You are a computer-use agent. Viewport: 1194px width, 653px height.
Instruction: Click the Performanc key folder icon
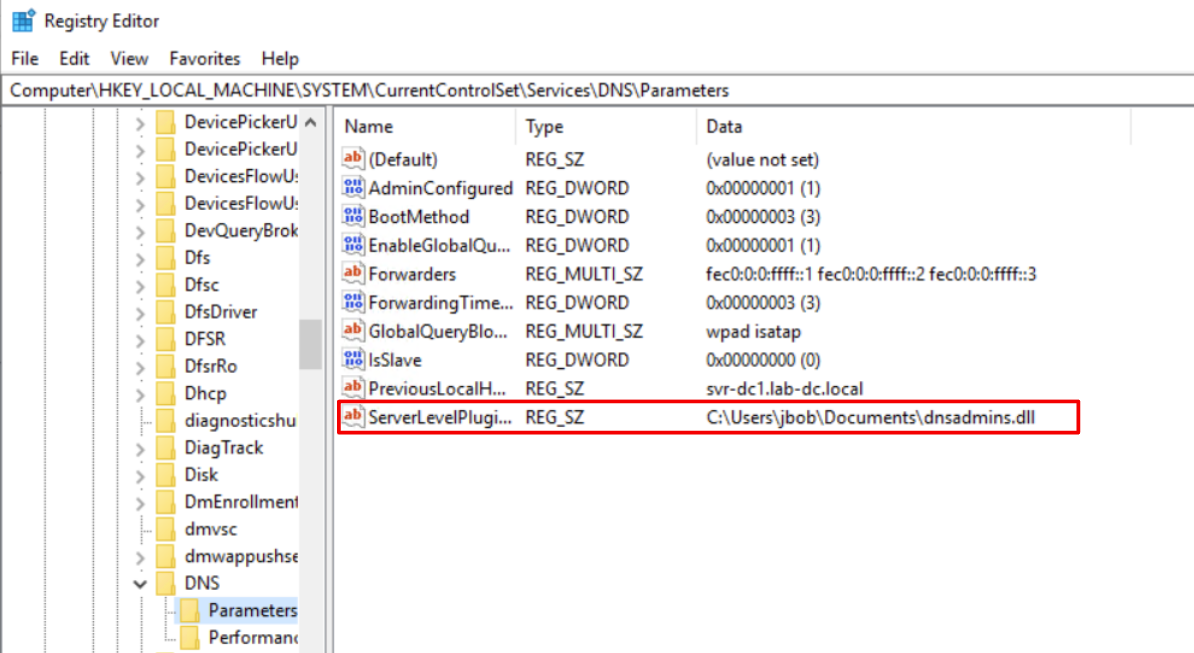[x=190, y=637]
